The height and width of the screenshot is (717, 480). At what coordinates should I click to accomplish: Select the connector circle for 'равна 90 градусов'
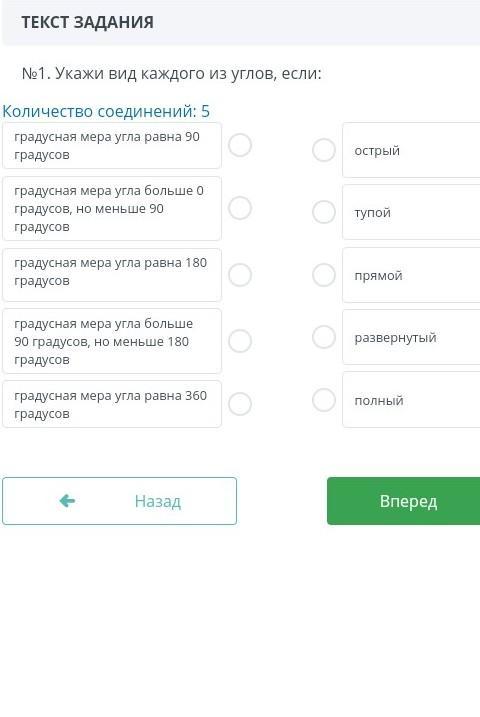[240, 145]
